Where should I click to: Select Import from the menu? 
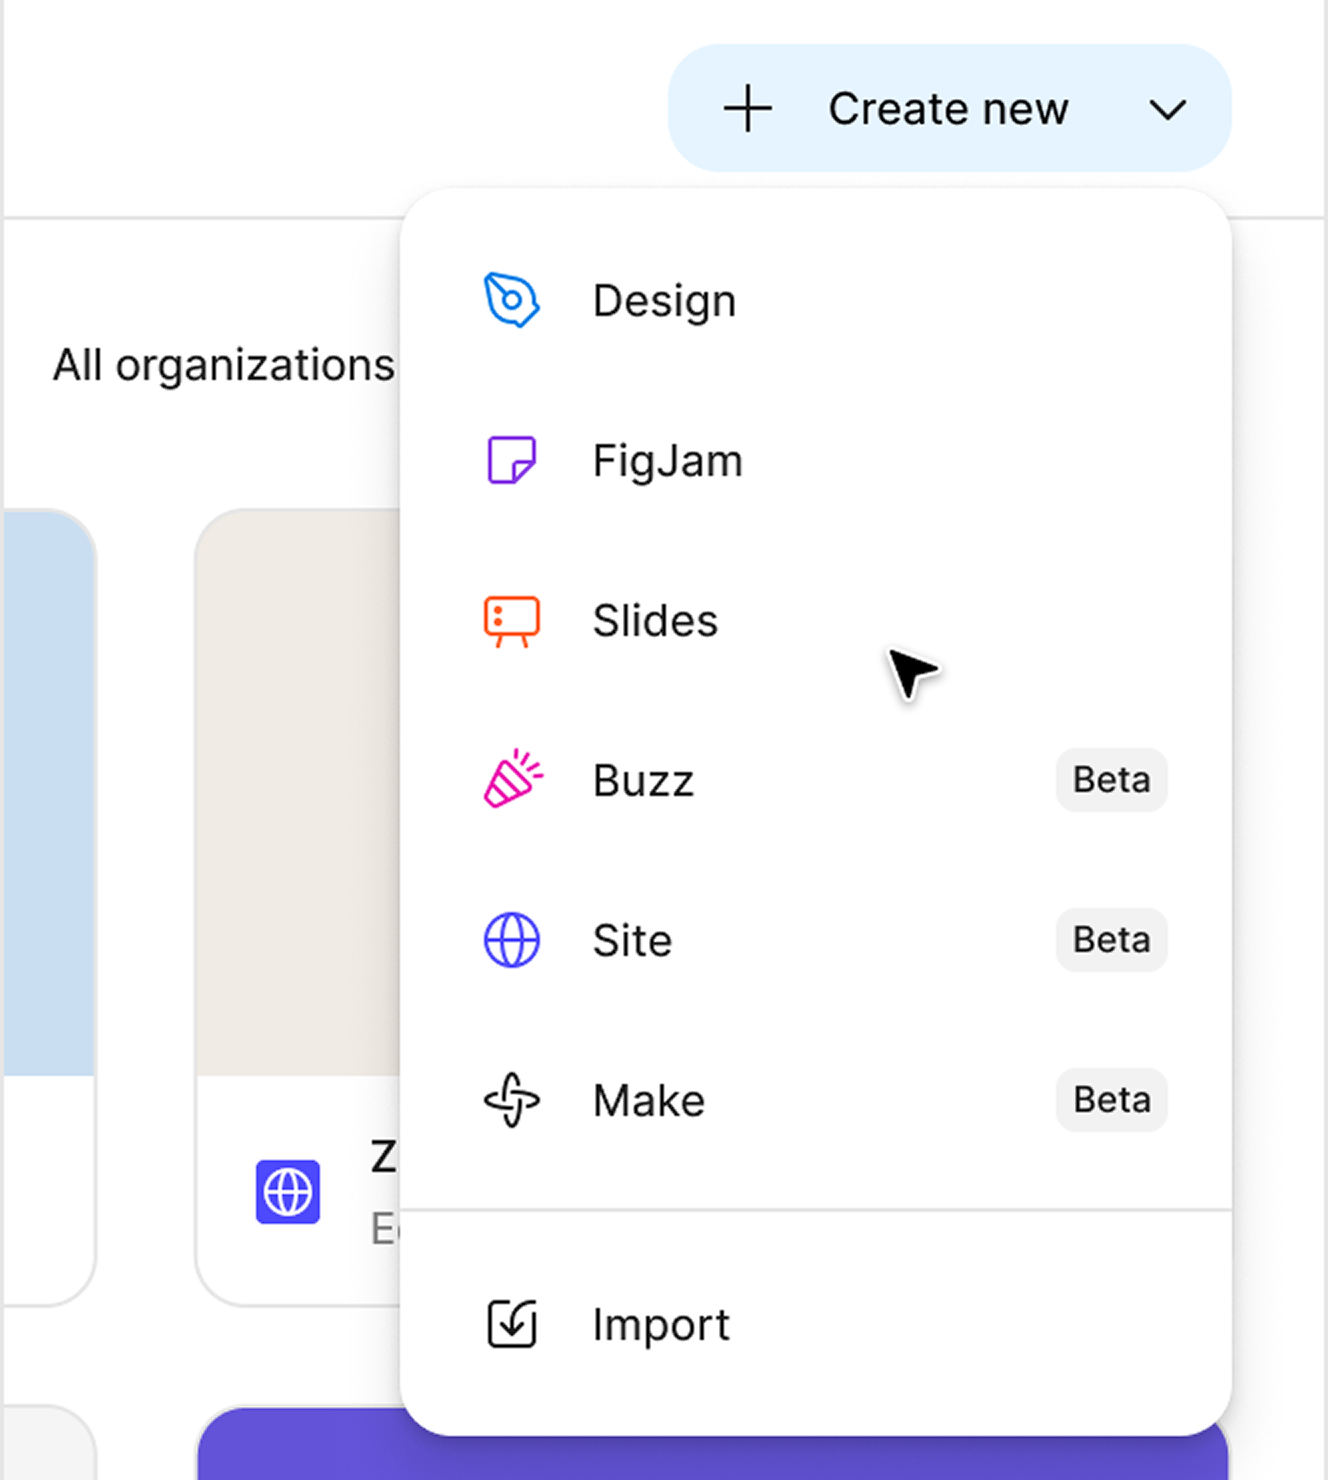660,1322
